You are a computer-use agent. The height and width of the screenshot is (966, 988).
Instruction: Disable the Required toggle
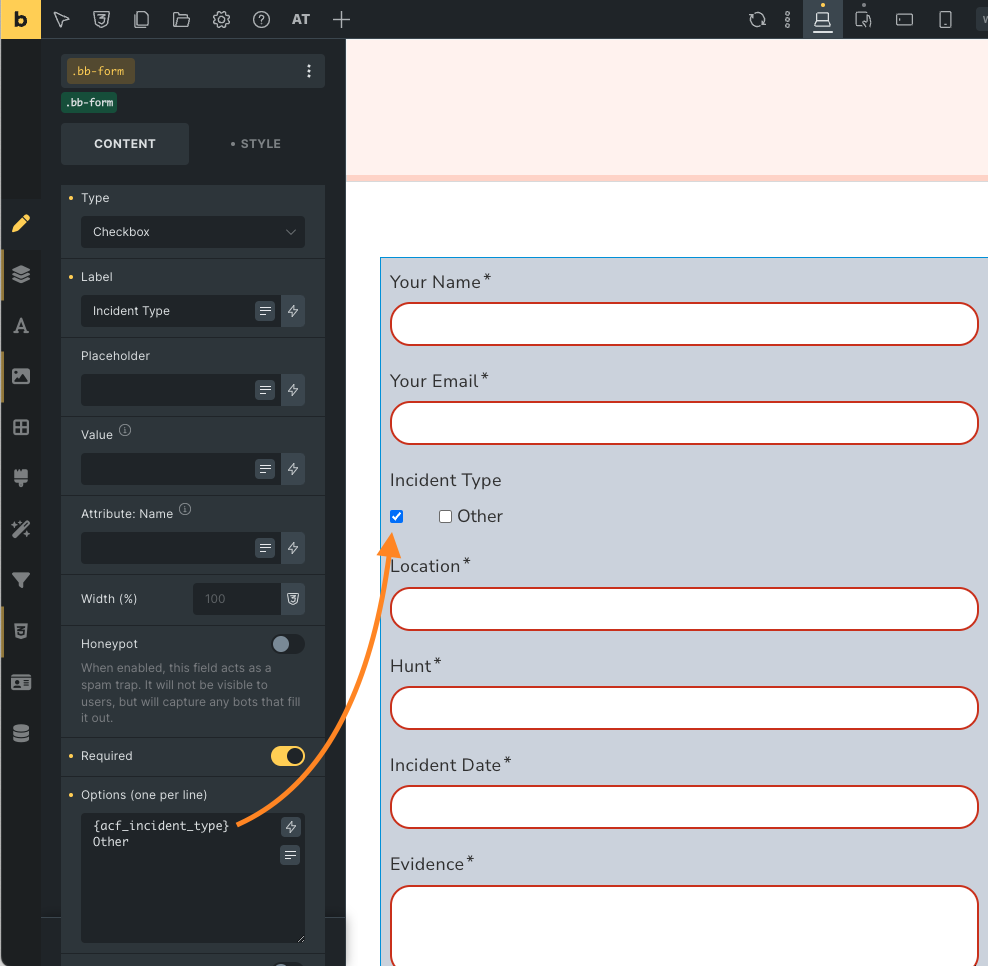(288, 756)
